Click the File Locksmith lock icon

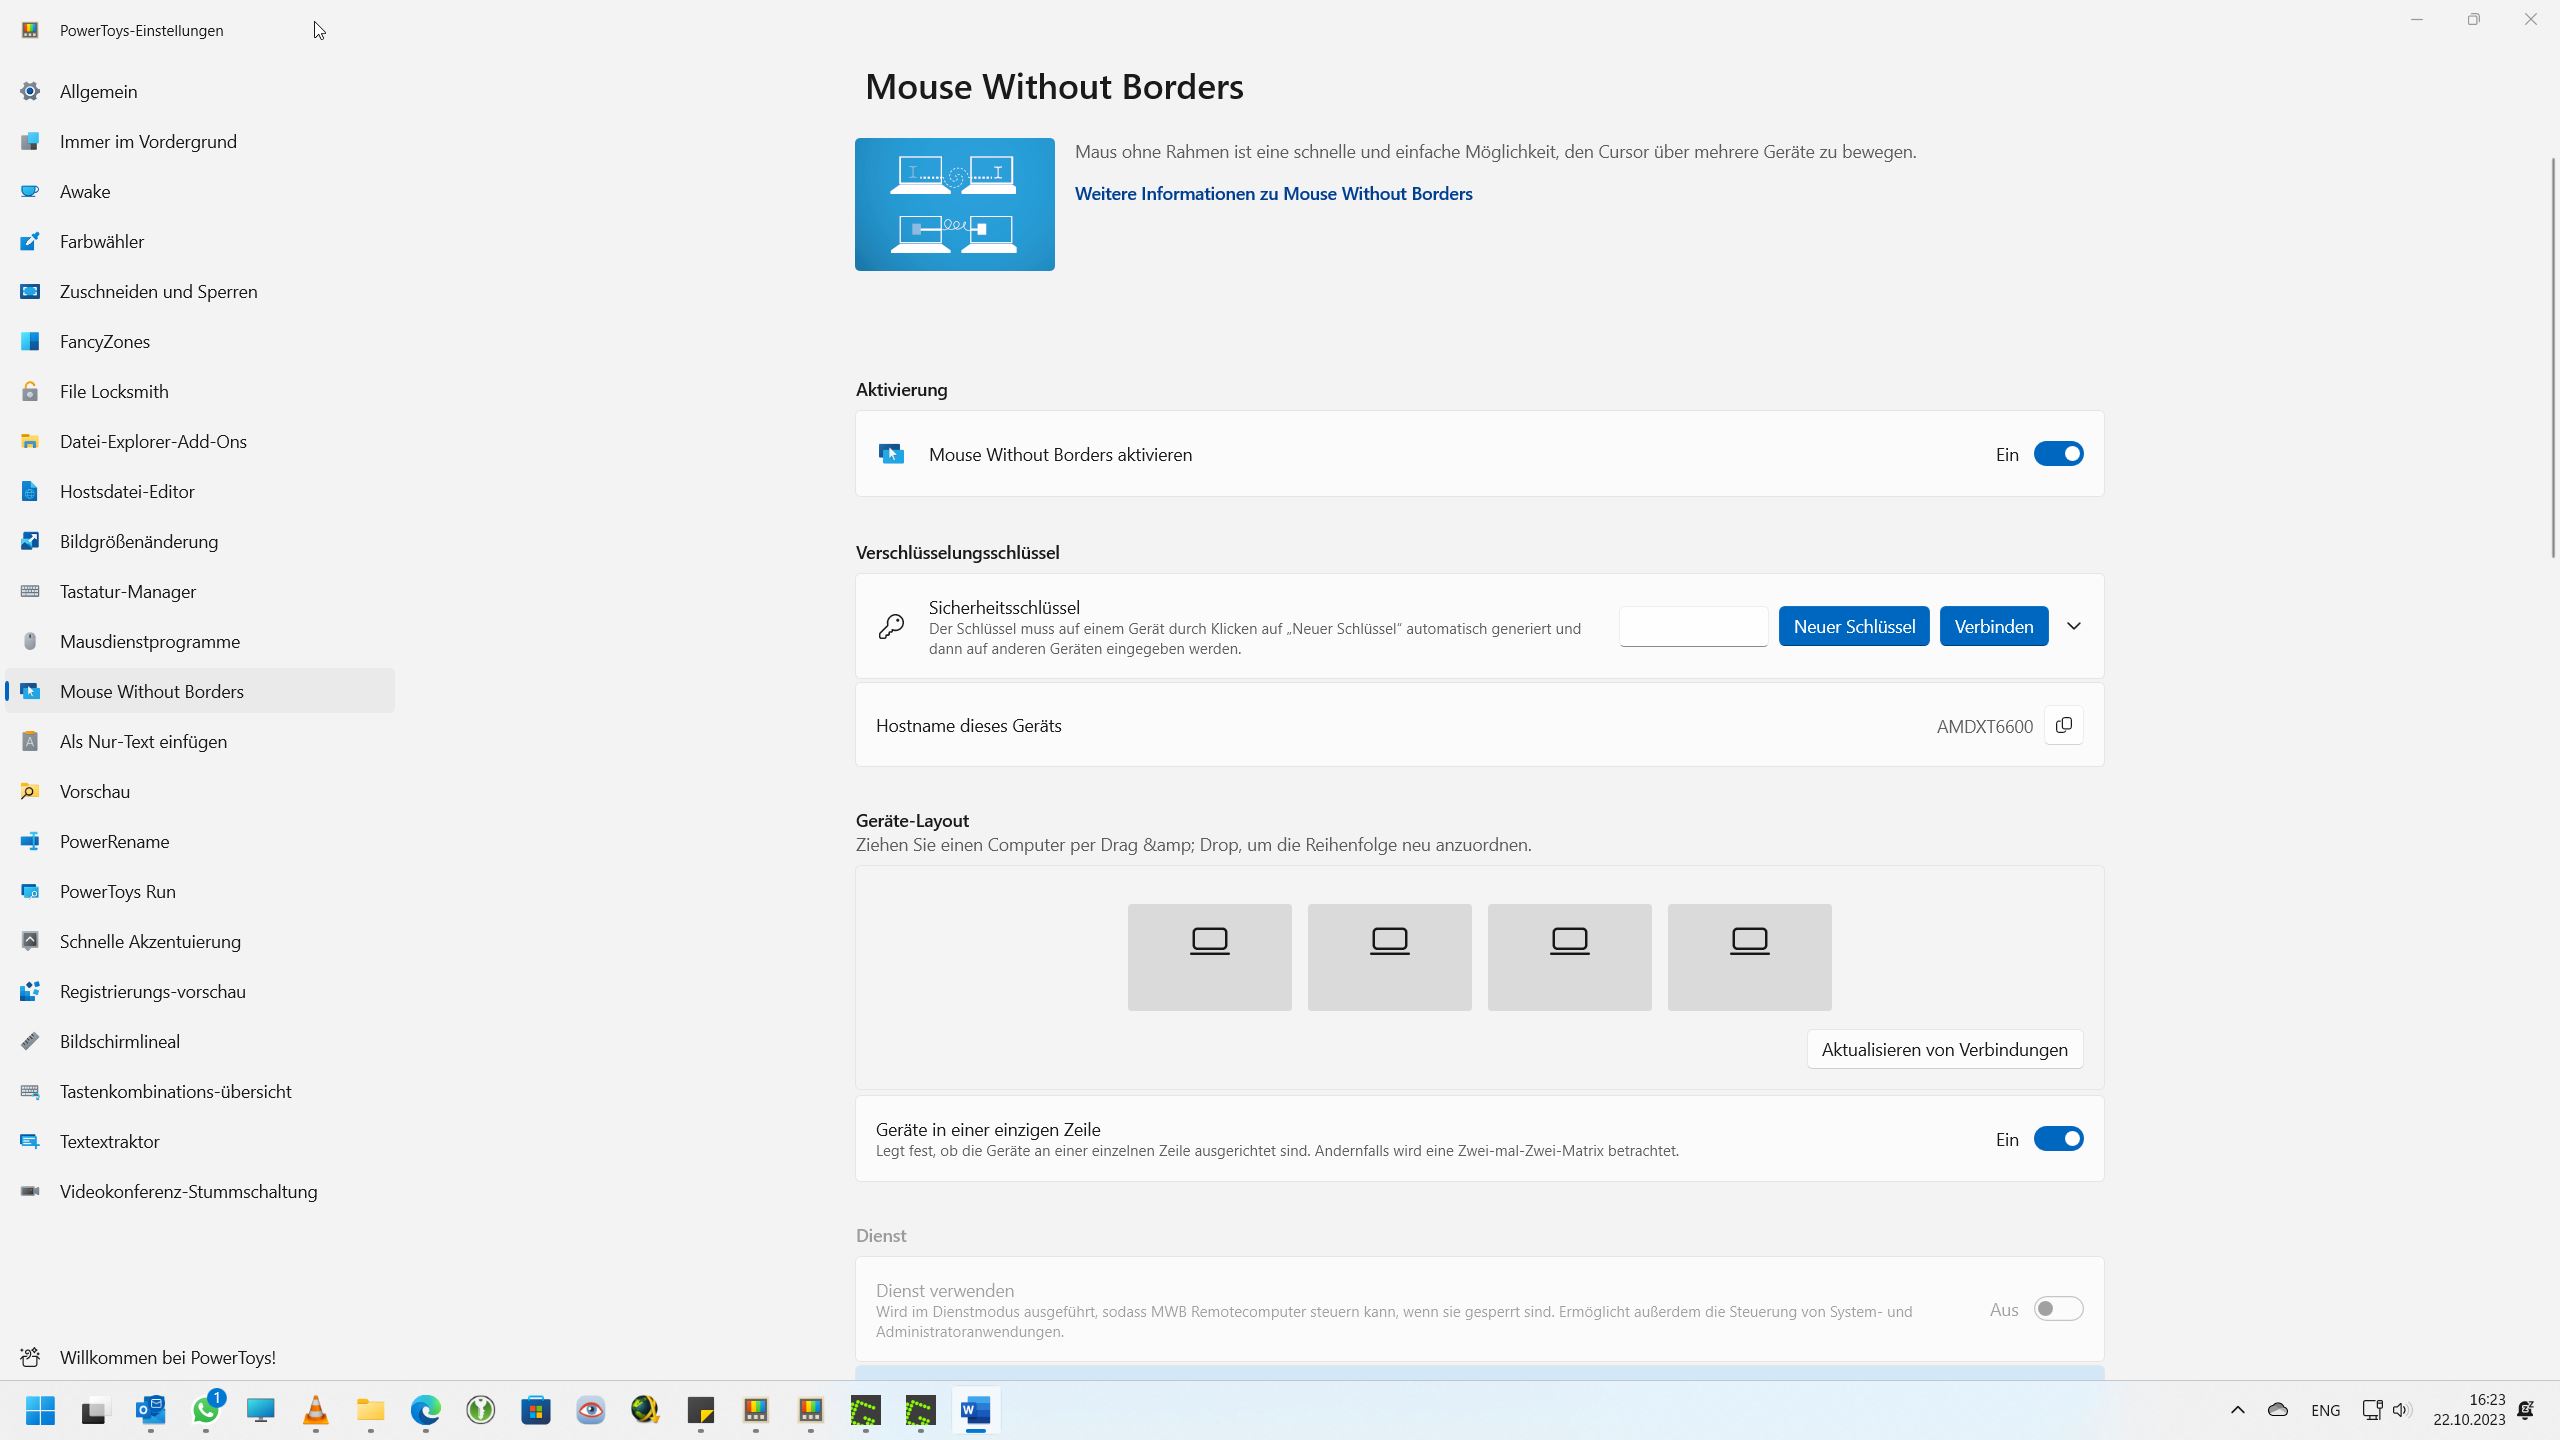30,391
